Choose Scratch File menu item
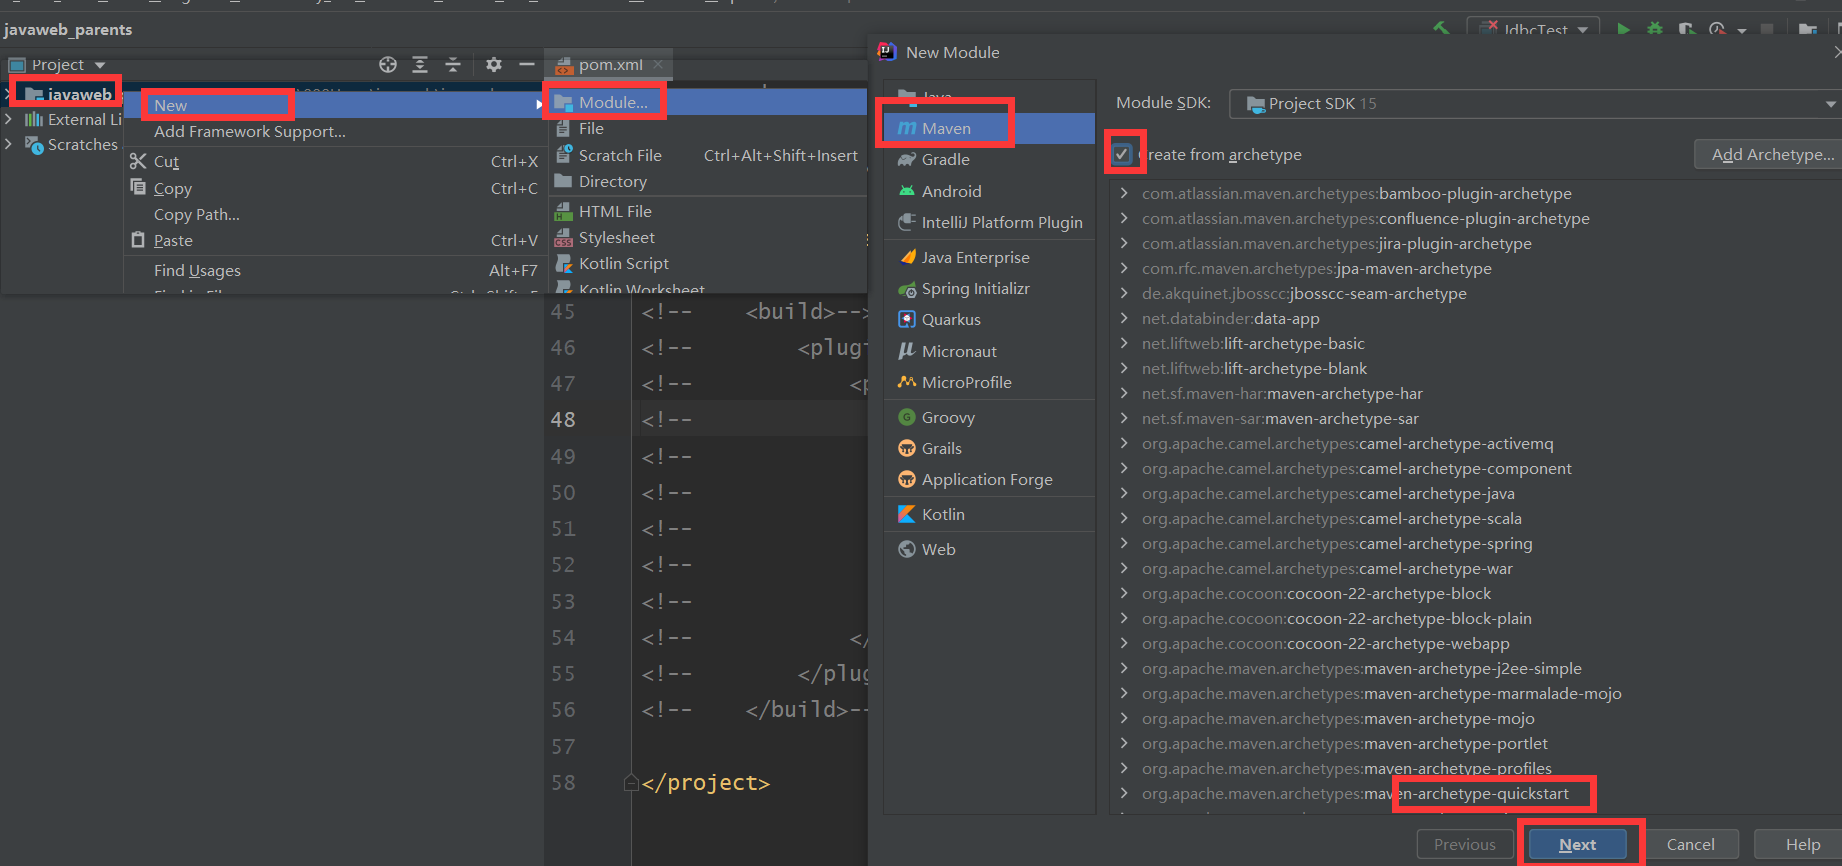 (707, 155)
